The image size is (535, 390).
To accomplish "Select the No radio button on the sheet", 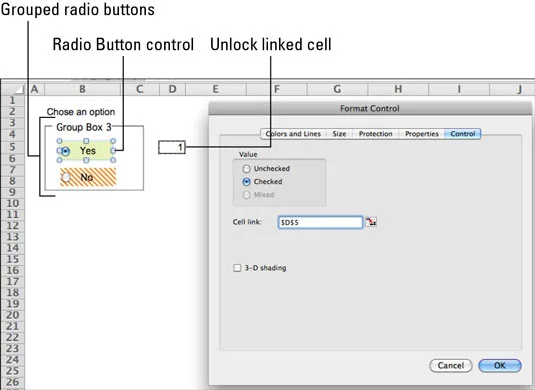I will point(66,177).
